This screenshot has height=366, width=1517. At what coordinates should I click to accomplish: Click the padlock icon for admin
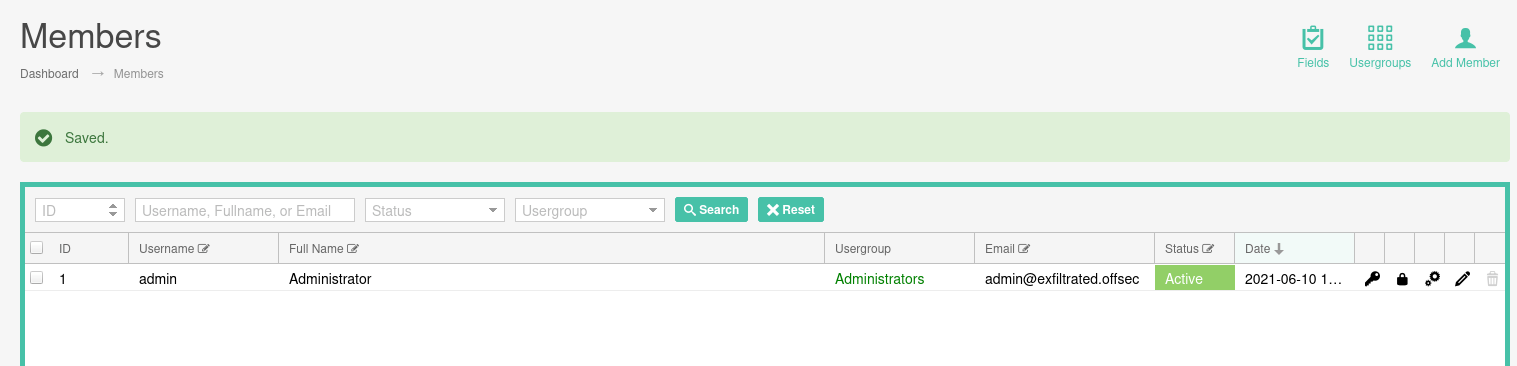pos(1402,279)
